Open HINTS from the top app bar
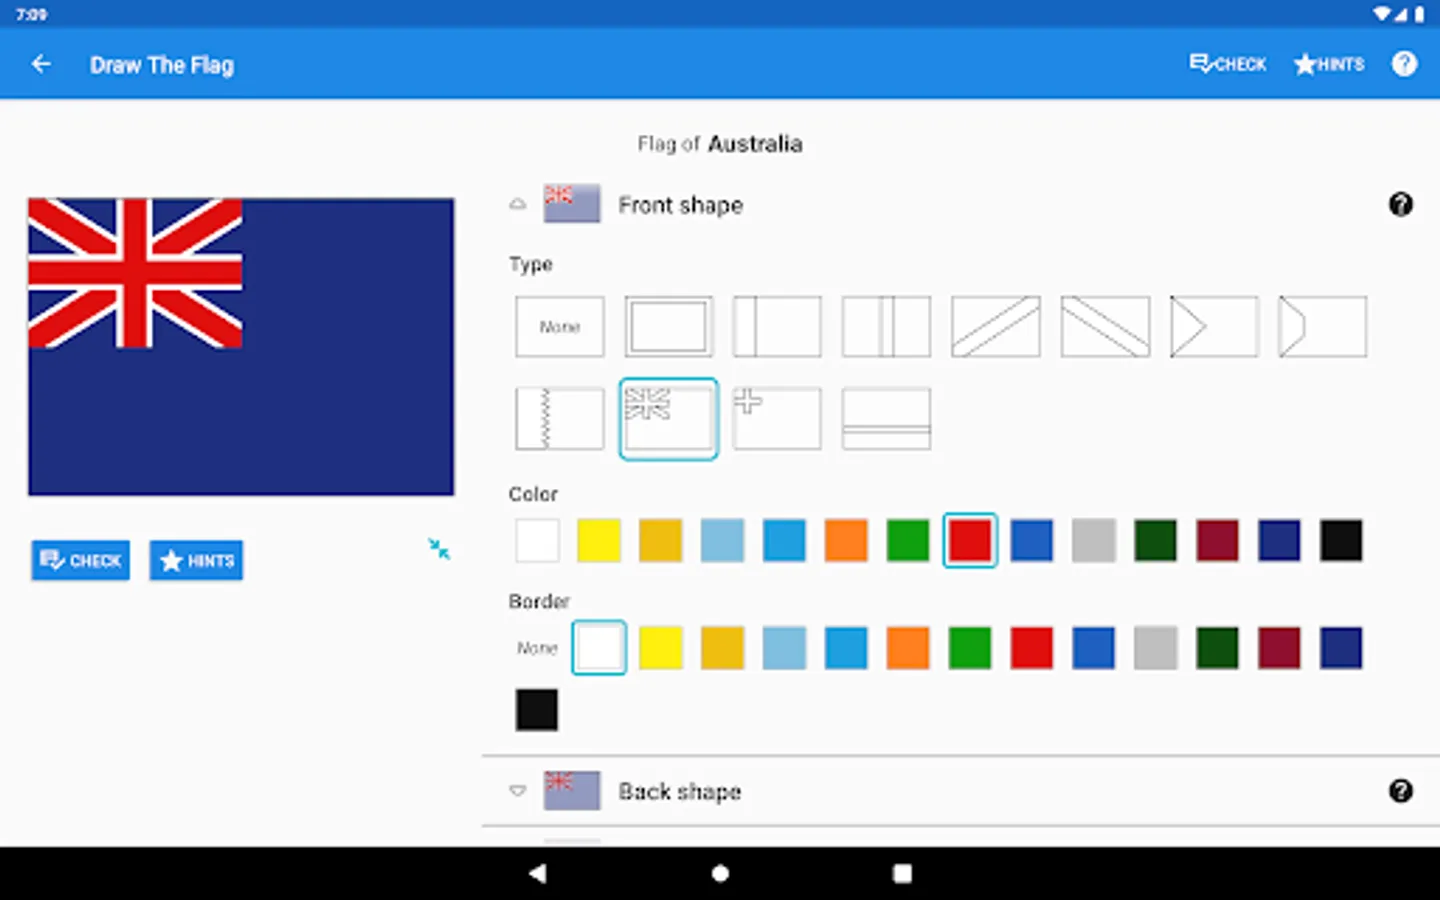The width and height of the screenshot is (1440, 900). pyautogui.click(x=1329, y=65)
